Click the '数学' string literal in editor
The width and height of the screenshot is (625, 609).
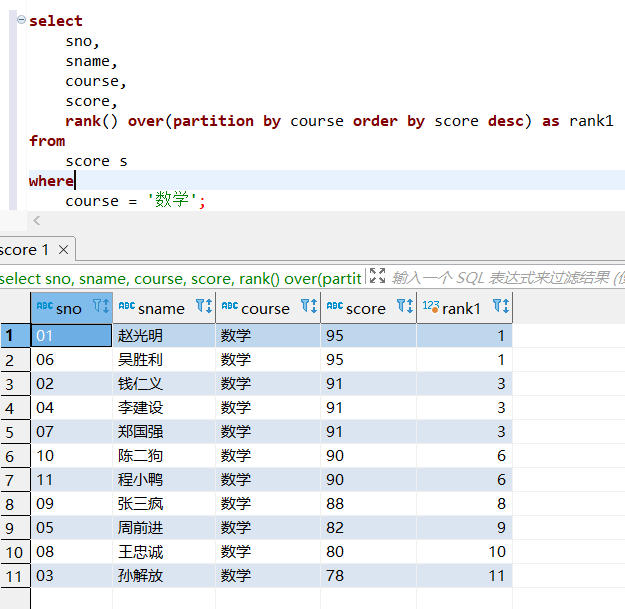(172, 199)
